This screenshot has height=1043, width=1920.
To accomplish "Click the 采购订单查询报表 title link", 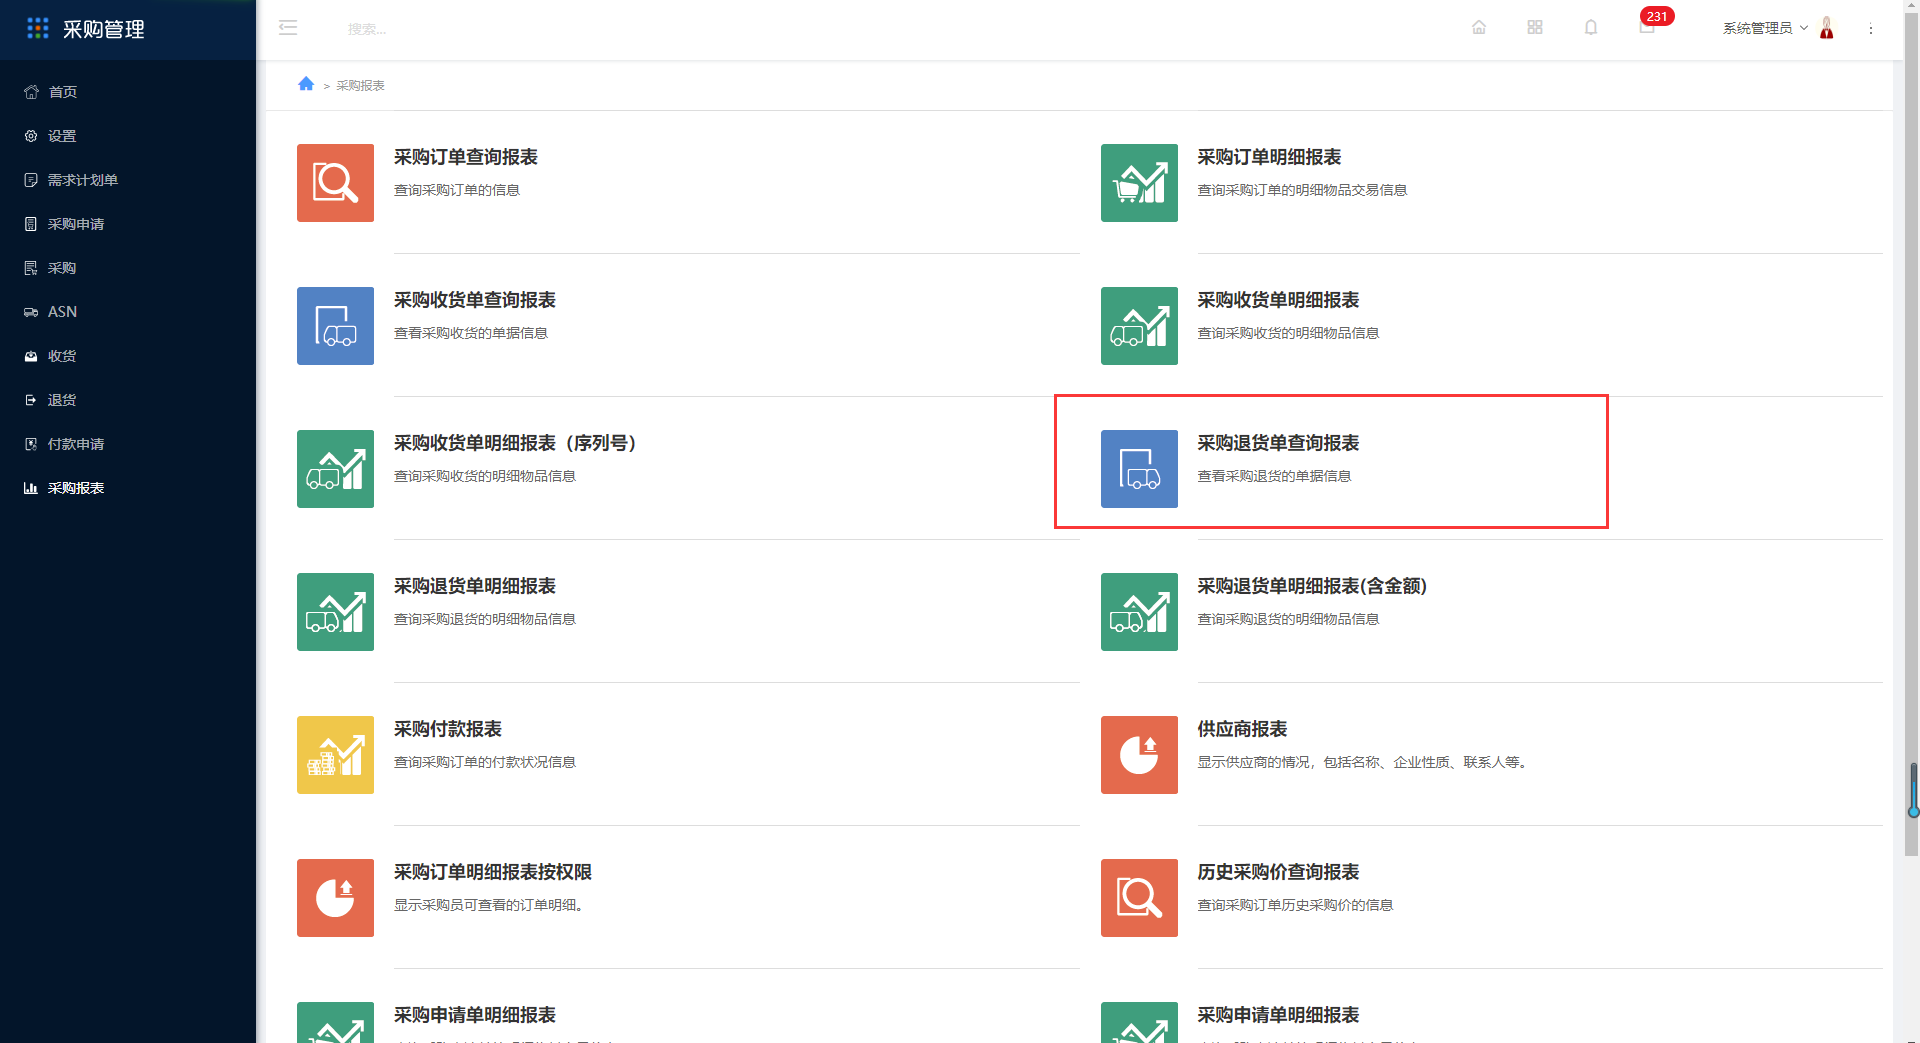I will tap(466, 157).
